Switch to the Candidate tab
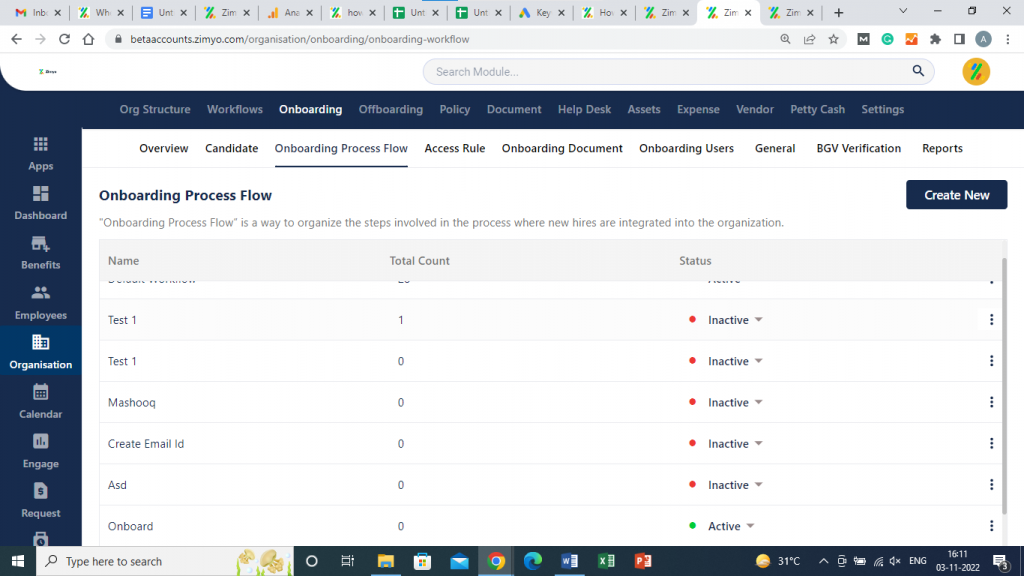The width and height of the screenshot is (1024, 576). [231, 148]
